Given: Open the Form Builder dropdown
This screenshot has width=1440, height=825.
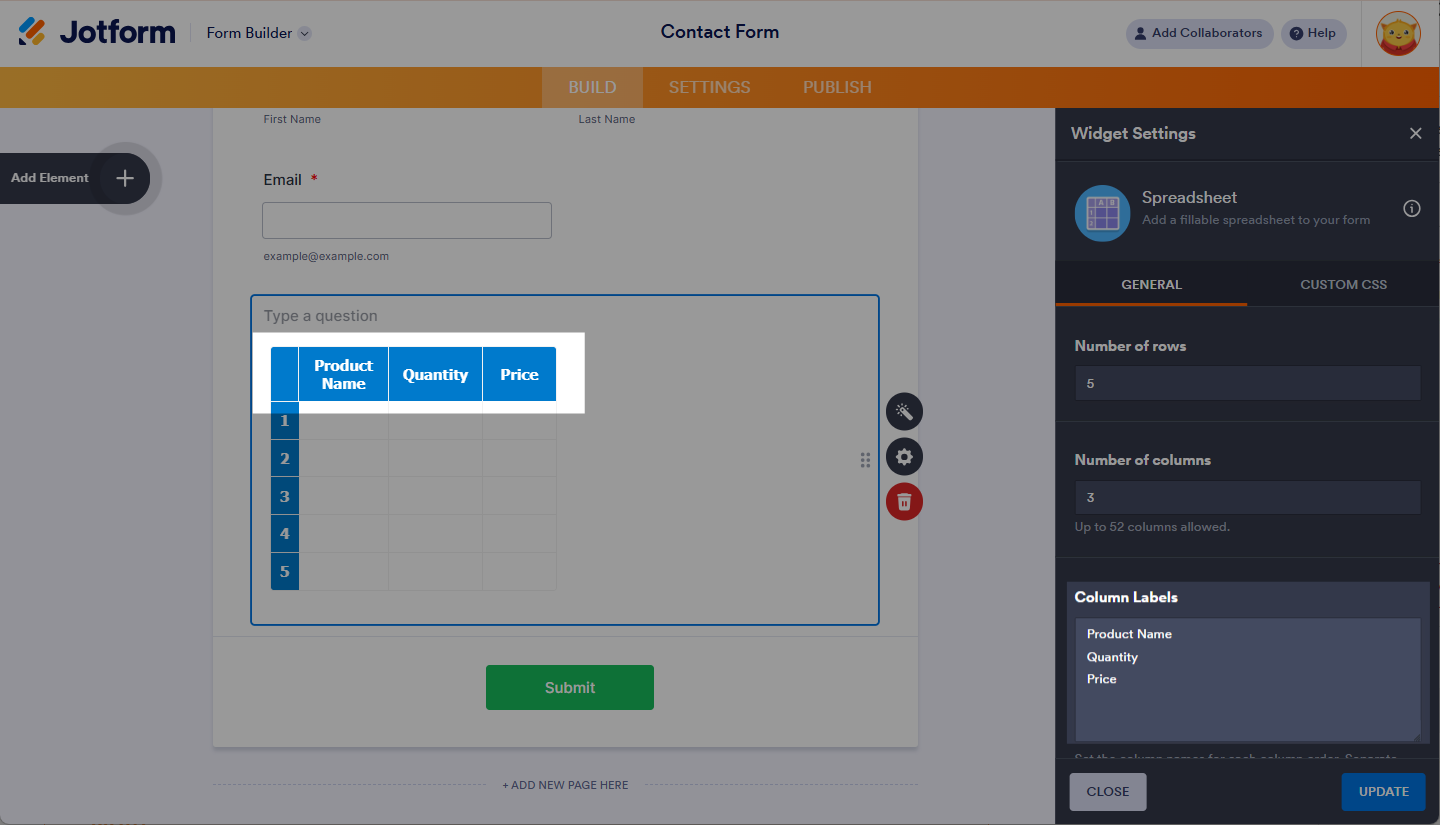Looking at the screenshot, I should (x=259, y=33).
